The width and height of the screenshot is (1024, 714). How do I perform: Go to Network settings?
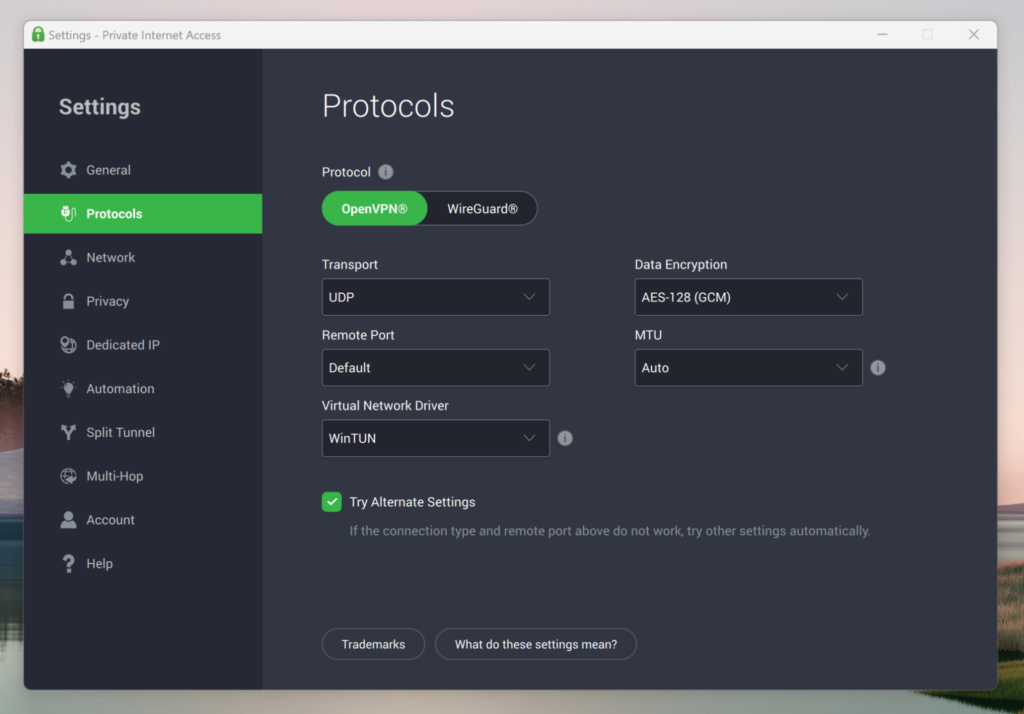[143, 257]
